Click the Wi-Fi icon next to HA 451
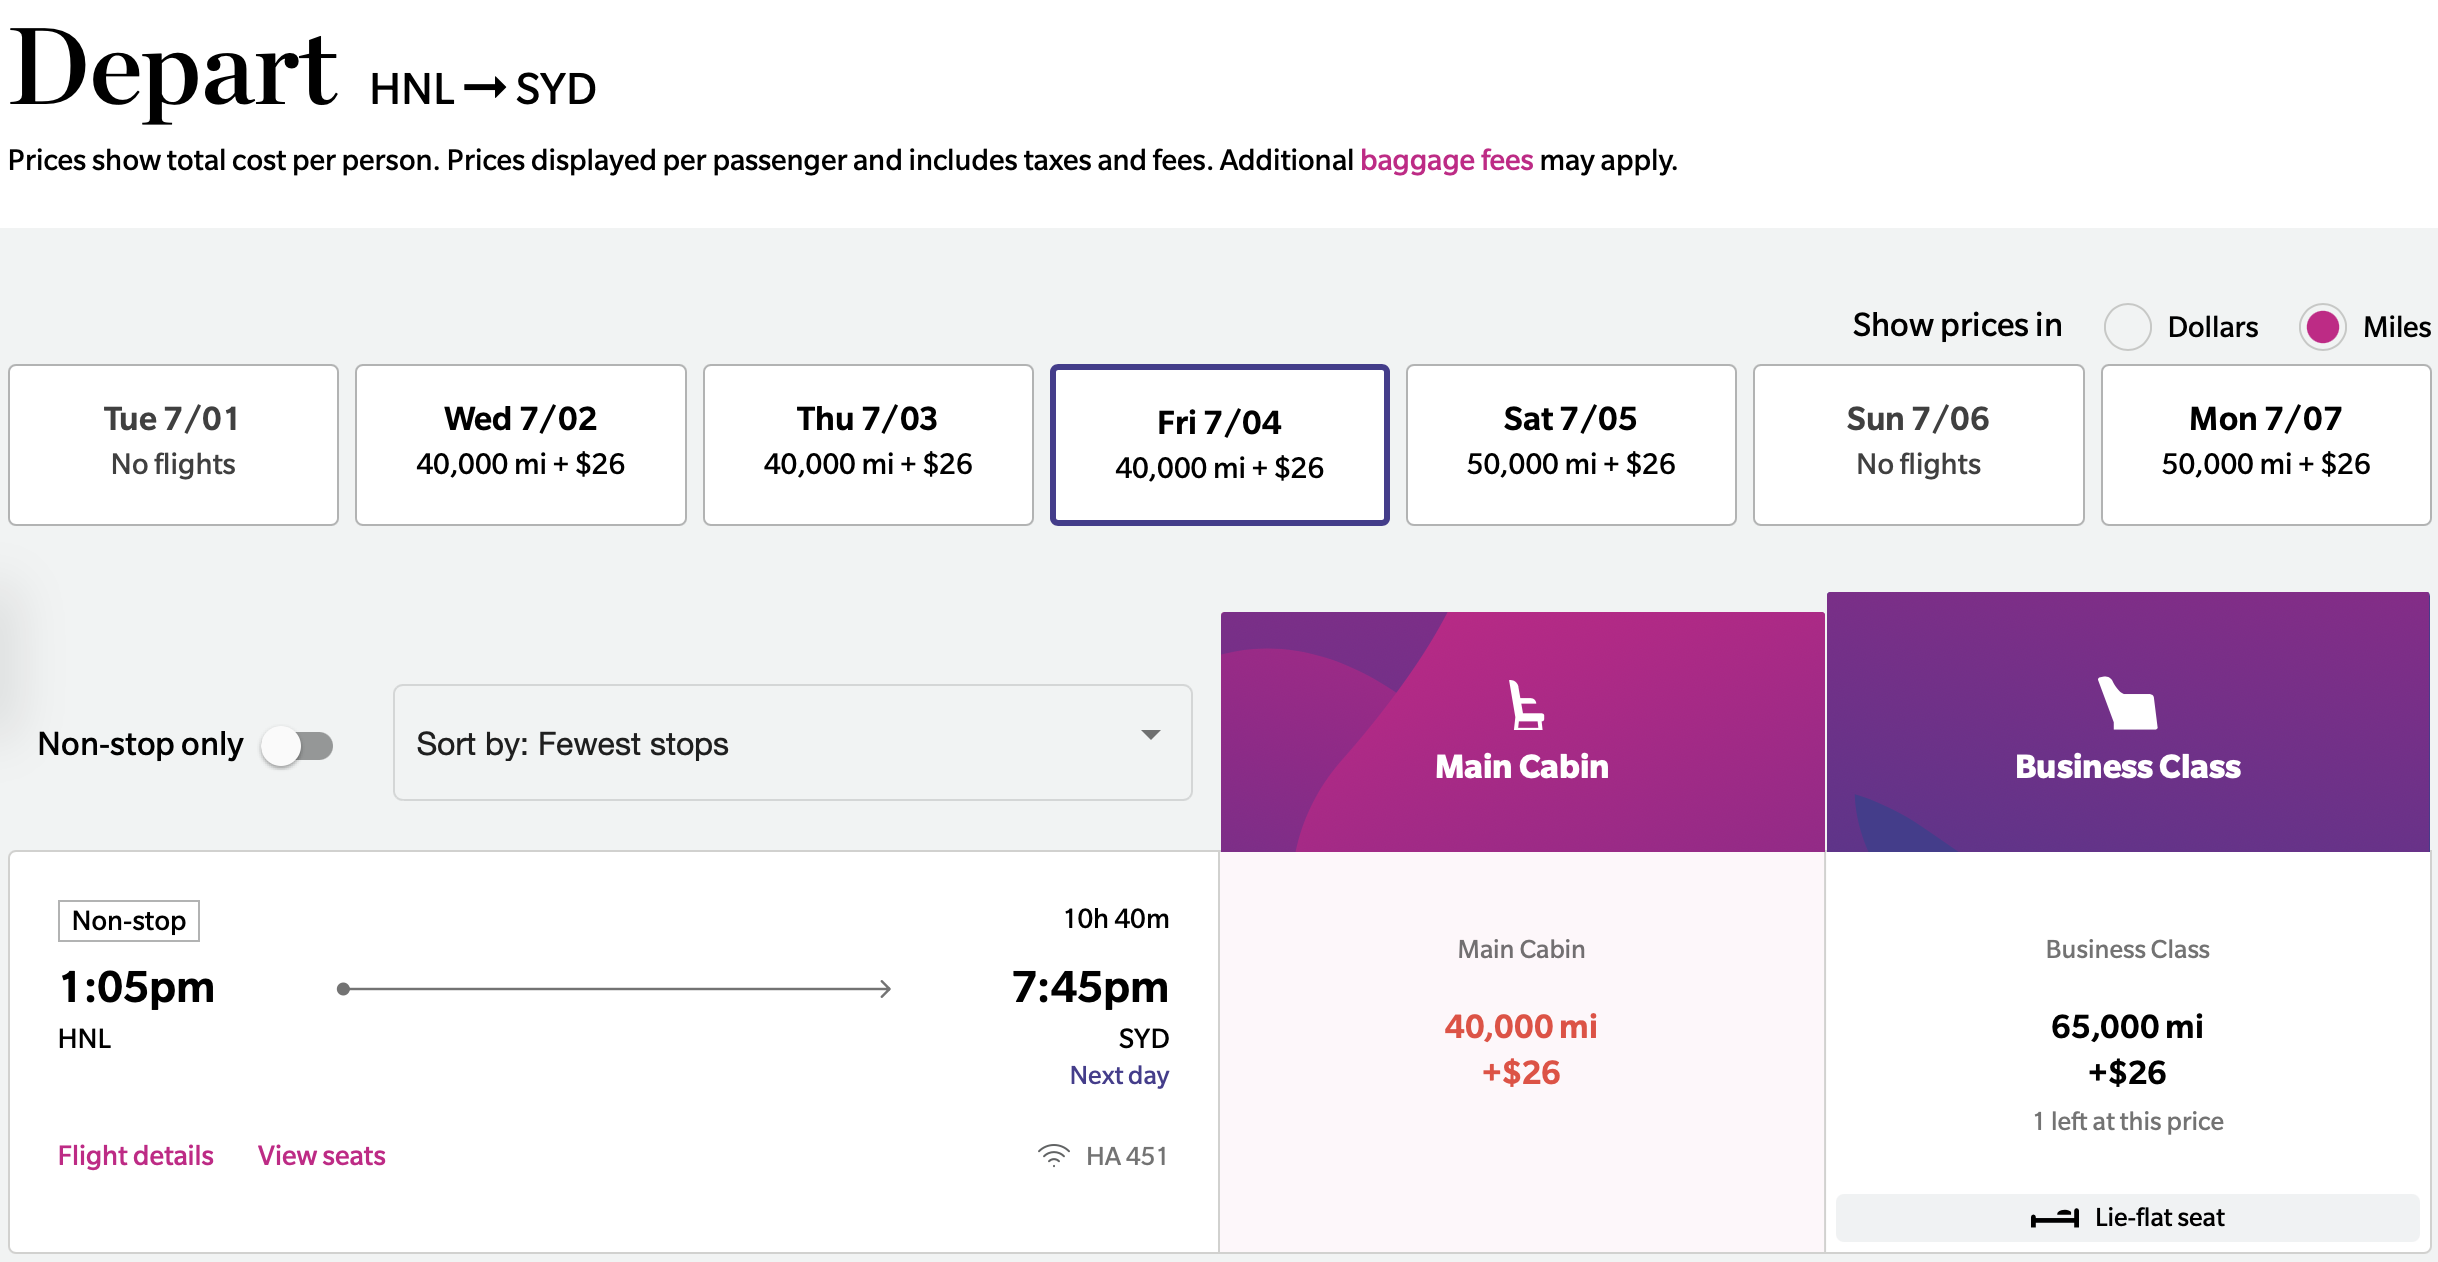This screenshot has width=2438, height=1262. click(1054, 1155)
